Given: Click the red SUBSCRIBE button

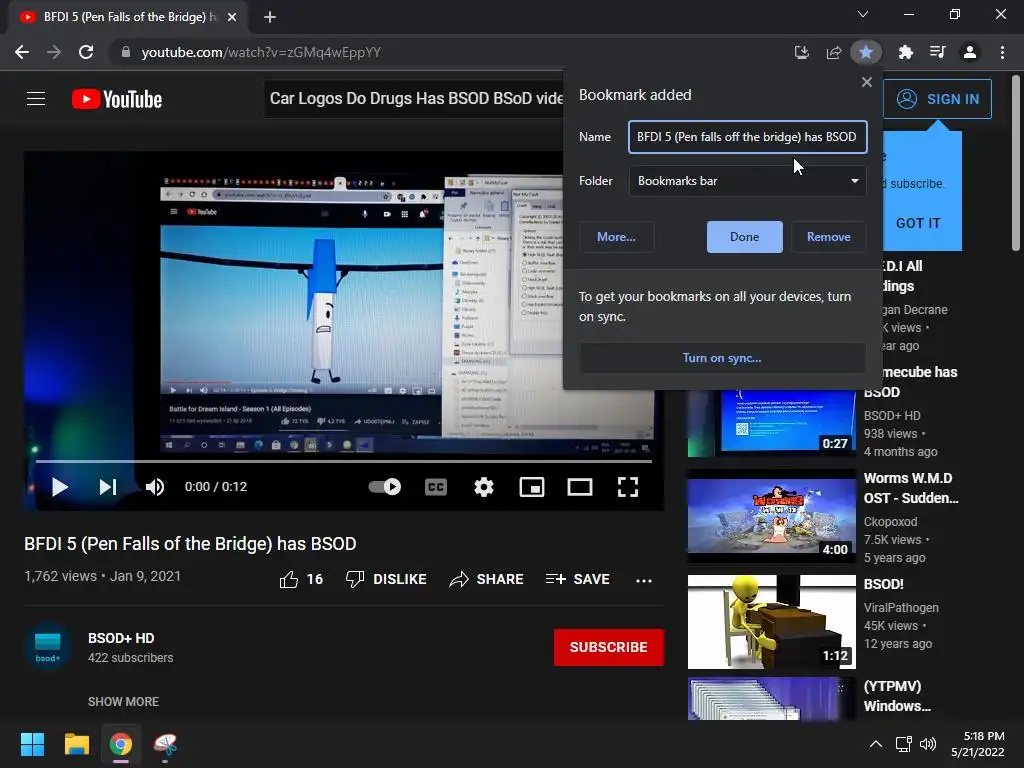Looking at the screenshot, I should [x=609, y=647].
